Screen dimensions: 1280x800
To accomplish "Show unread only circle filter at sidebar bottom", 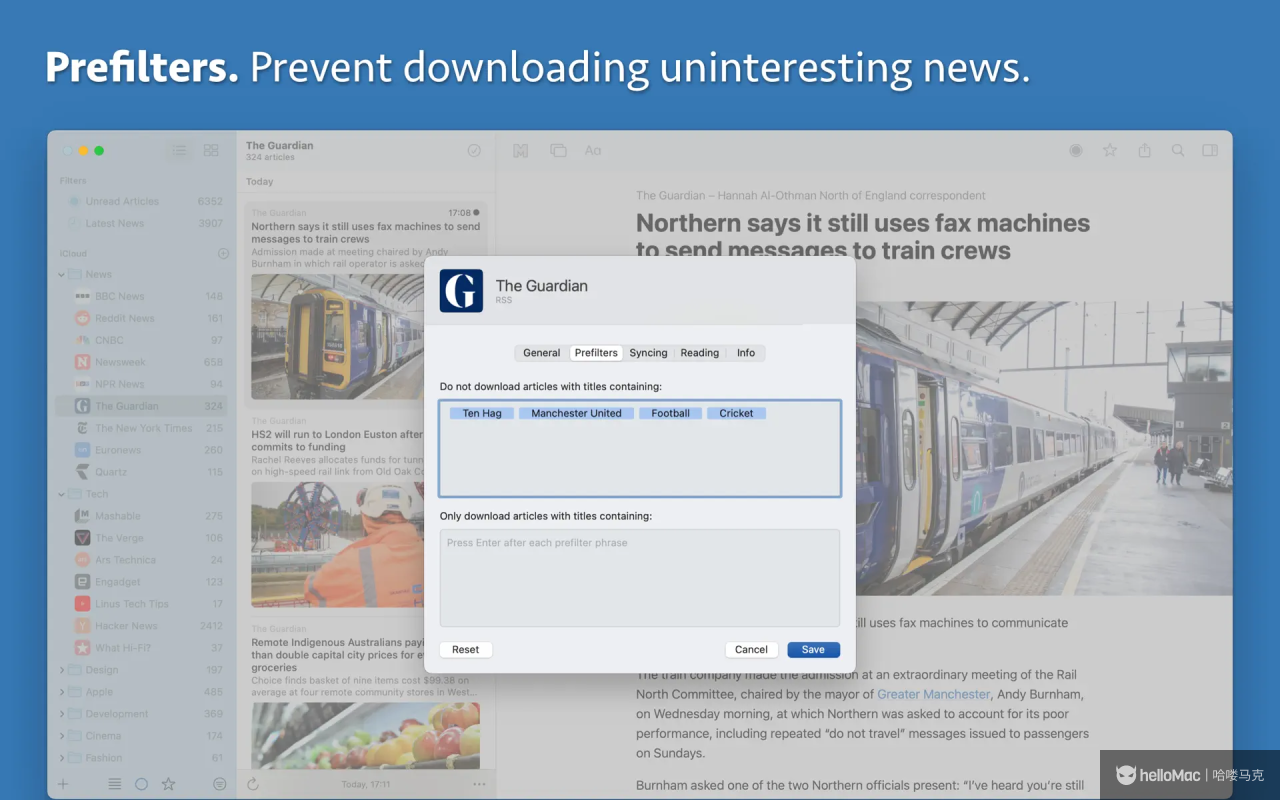I will coord(141,784).
